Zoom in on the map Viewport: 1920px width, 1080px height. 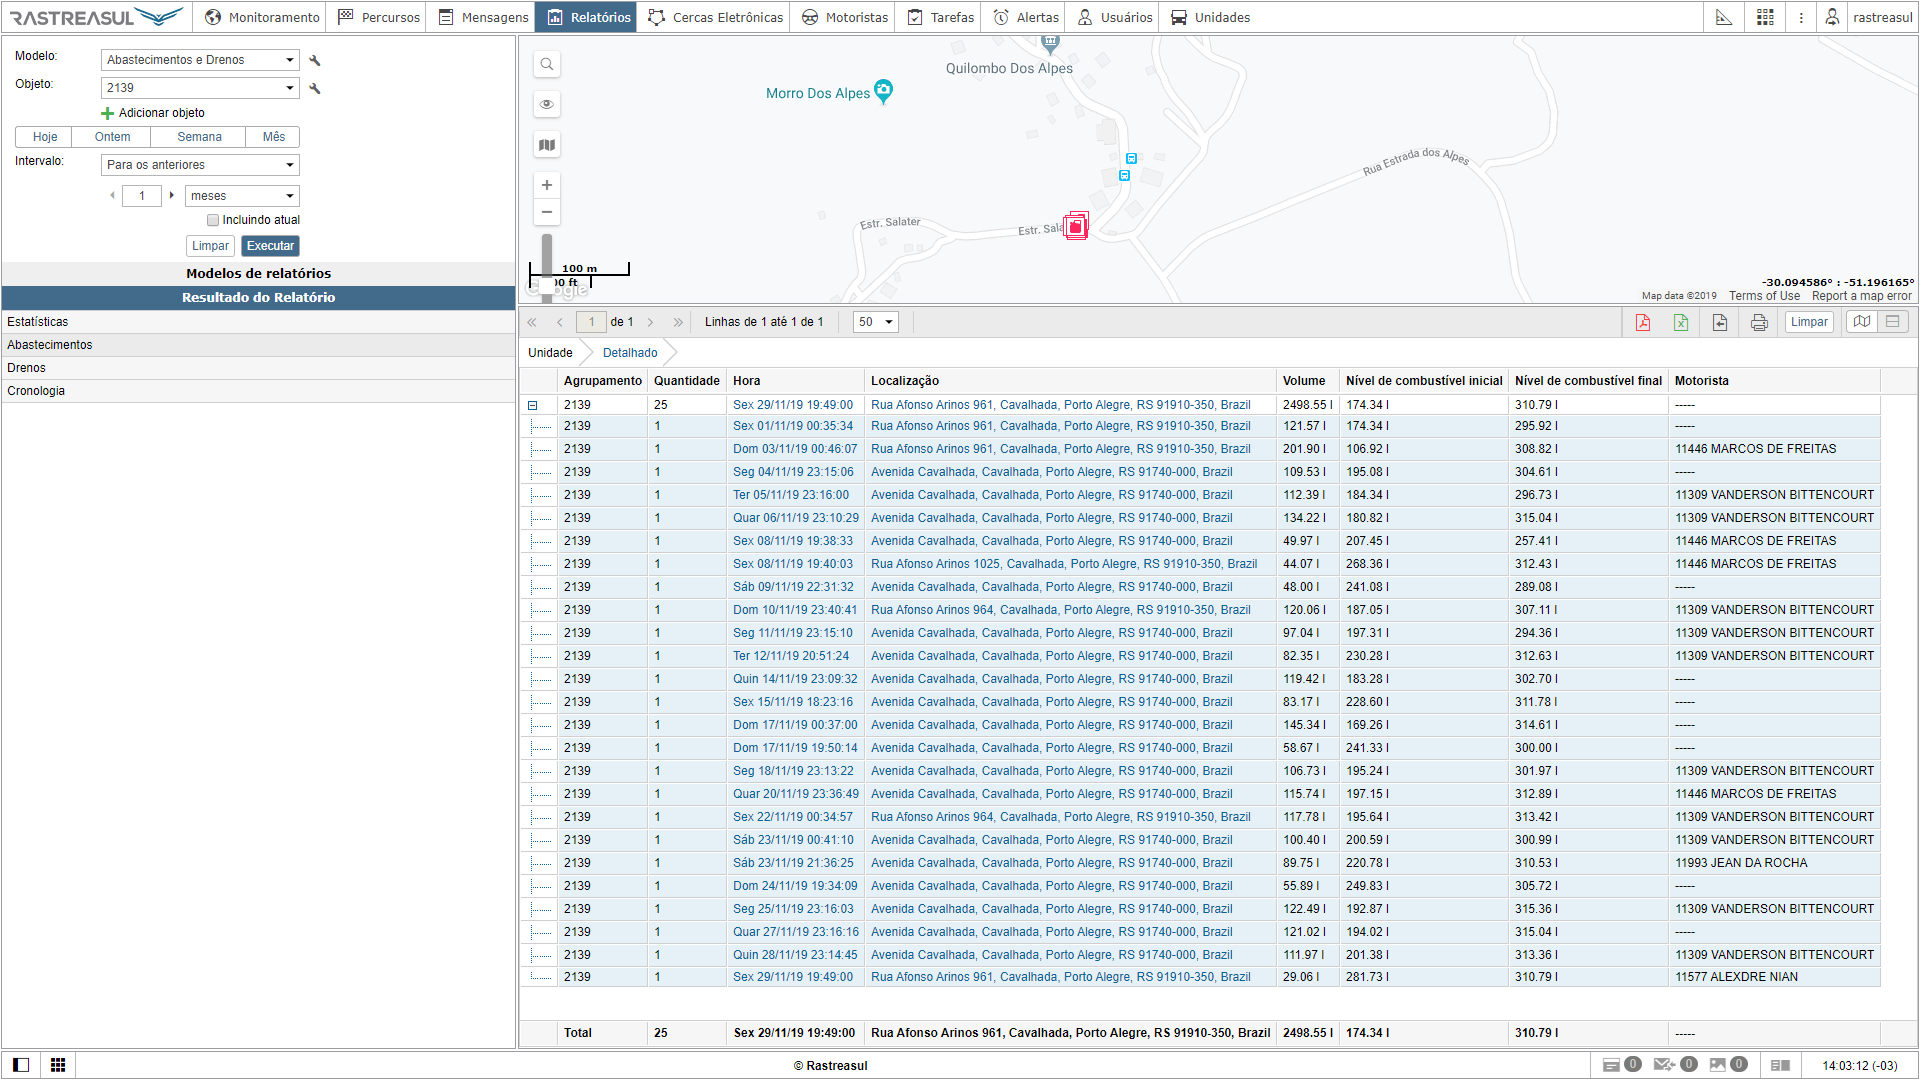tap(547, 185)
